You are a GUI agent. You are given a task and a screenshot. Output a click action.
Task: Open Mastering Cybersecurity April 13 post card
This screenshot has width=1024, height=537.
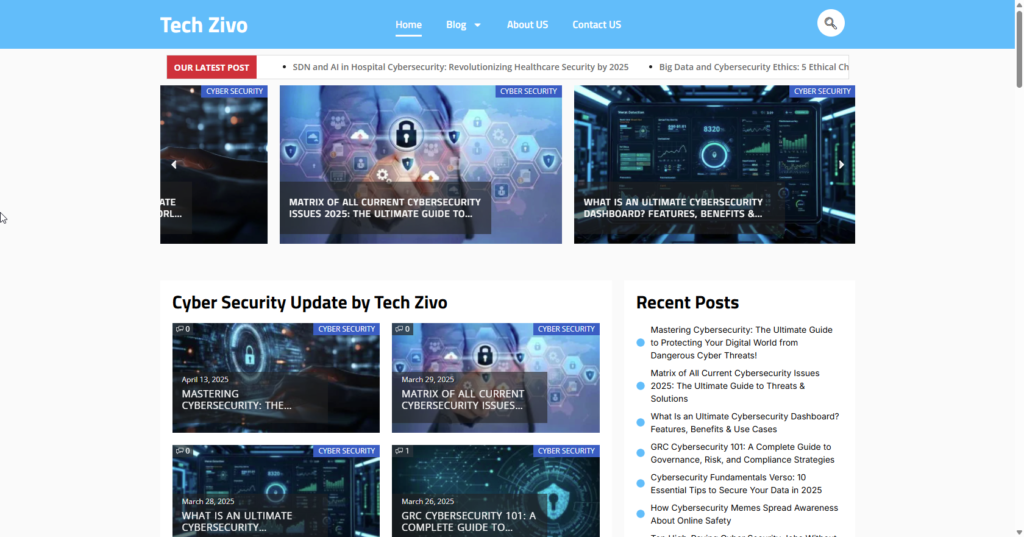pos(236,400)
